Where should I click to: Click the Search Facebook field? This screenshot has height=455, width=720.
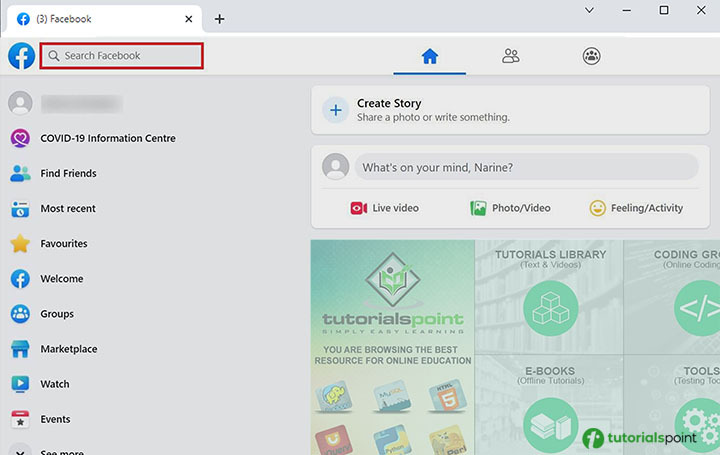pos(122,56)
